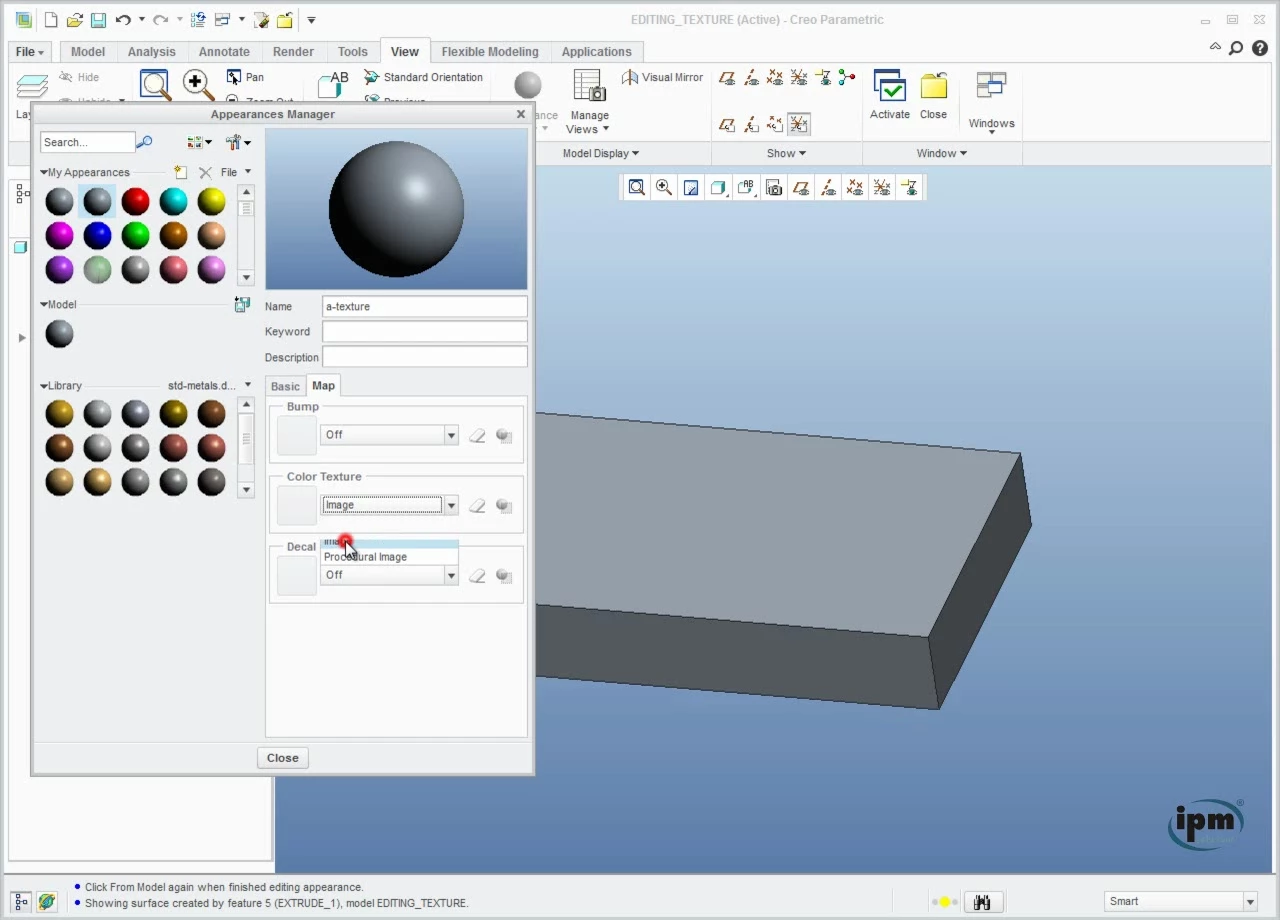Click the Name field containing a-texture
The width and height of the screenshot is (1280, 920).
(425, 306)
